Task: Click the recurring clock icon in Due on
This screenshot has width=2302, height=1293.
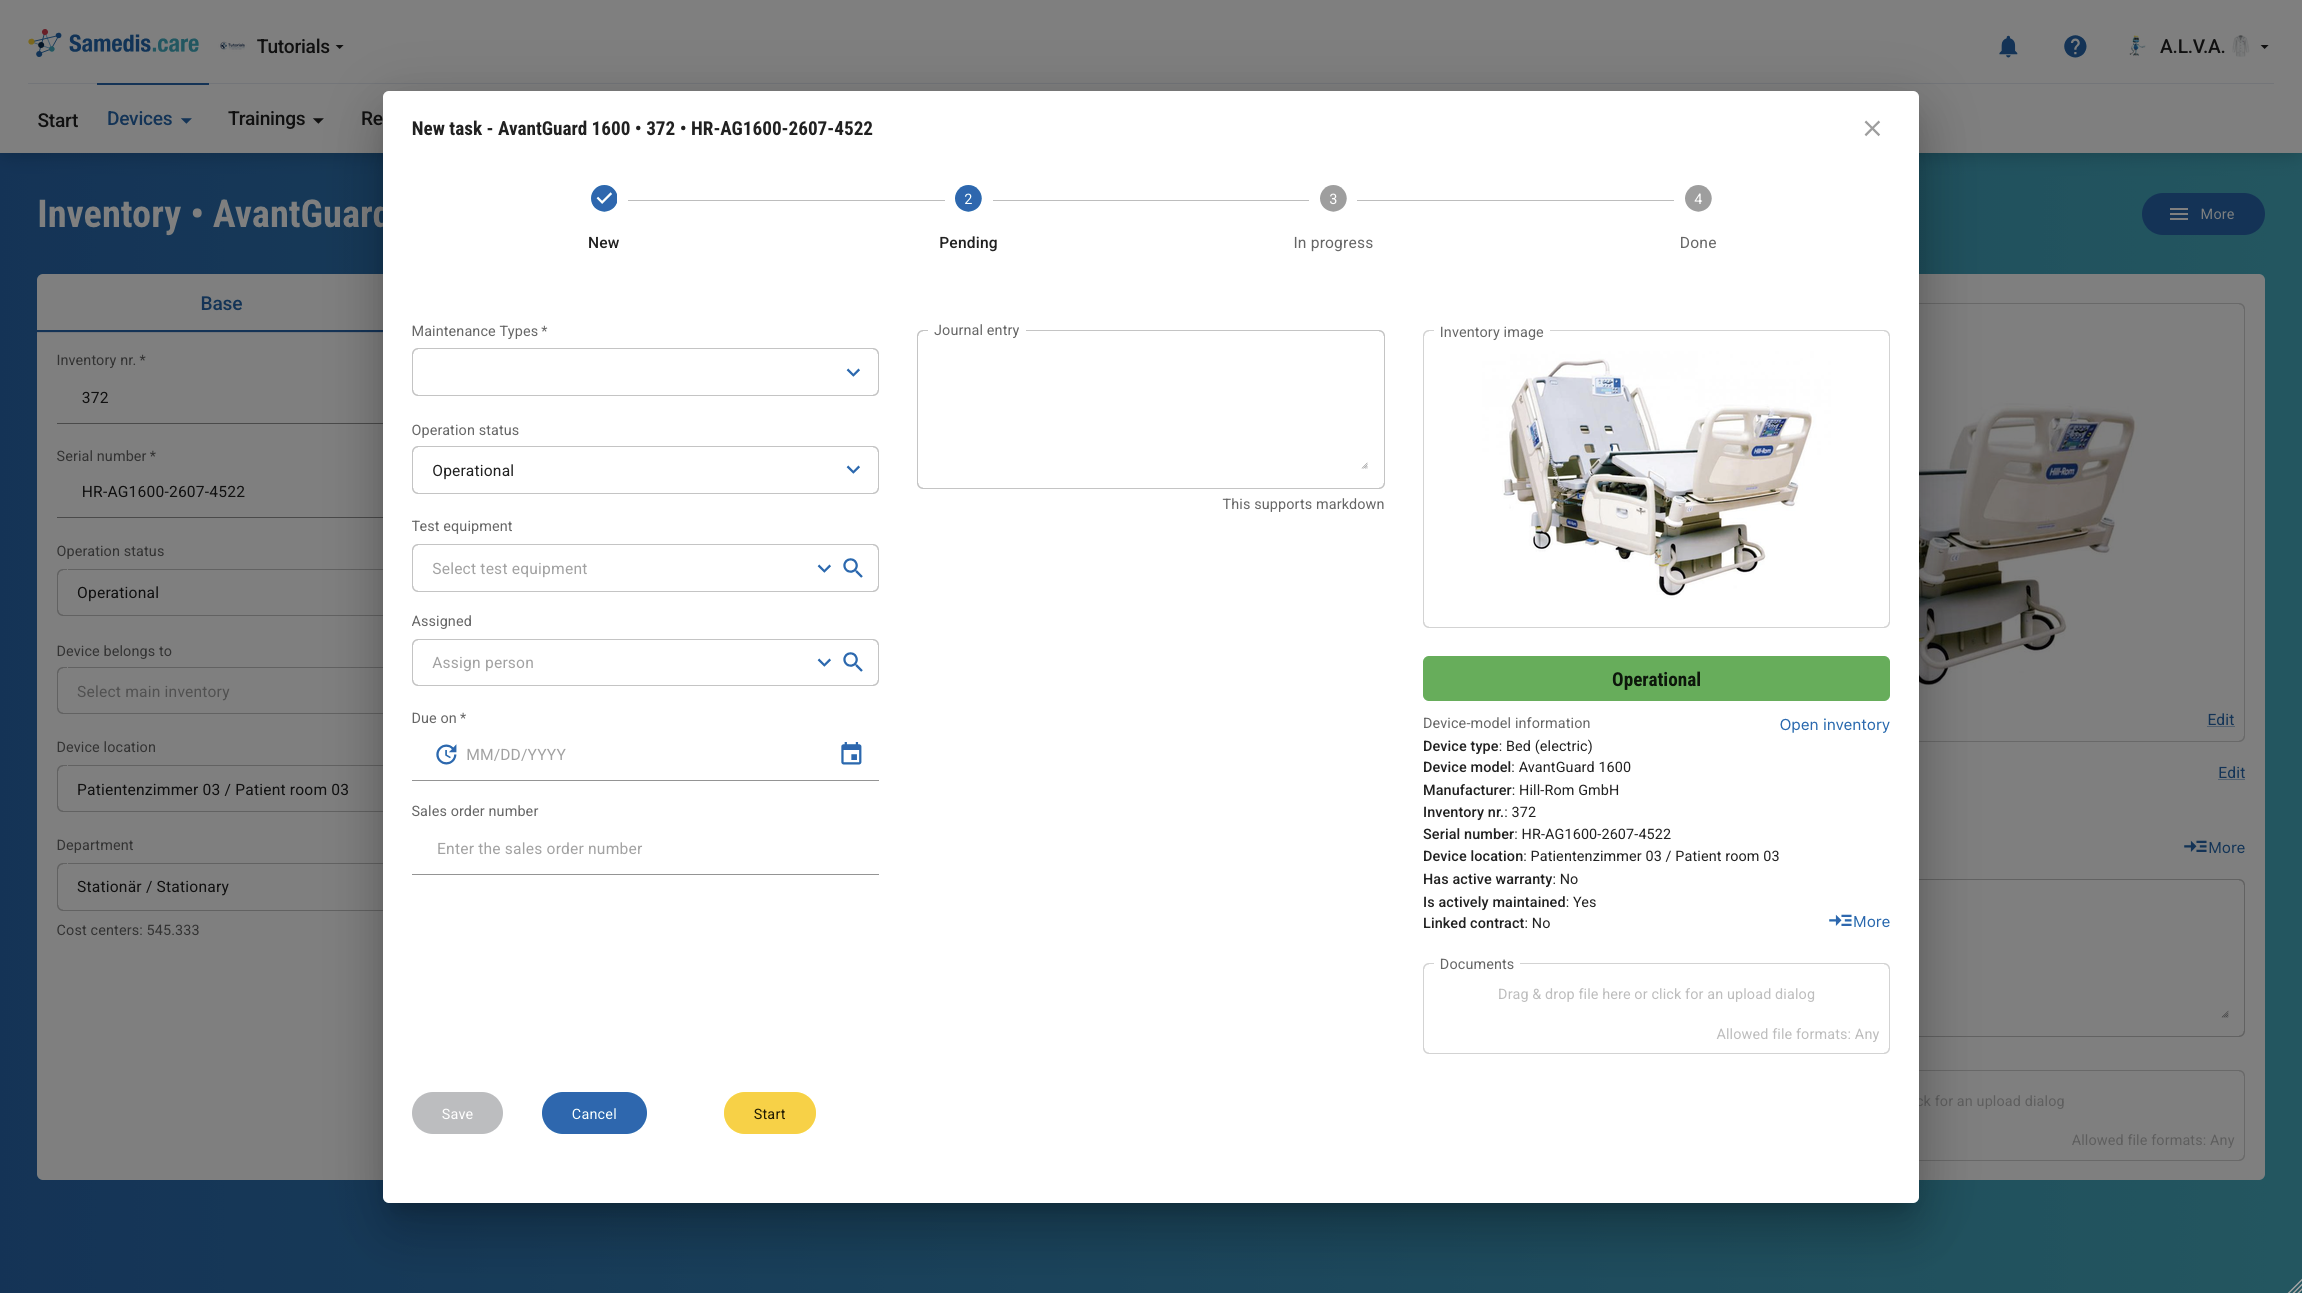Action: pyautogui.click(x=446, y=754)
